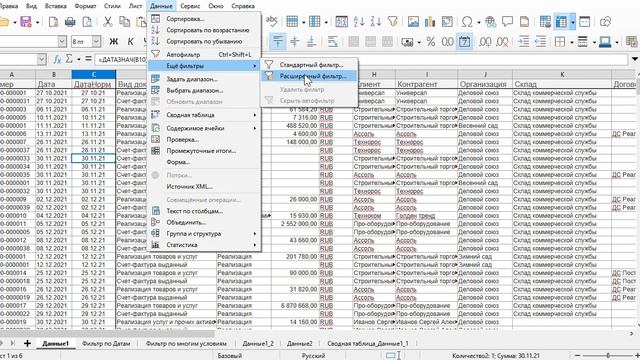Image resolution: width=640 pixels, height=360 pixels.
Task: Open the freeze rows dropdown arrow
Action: coord(573,22)
